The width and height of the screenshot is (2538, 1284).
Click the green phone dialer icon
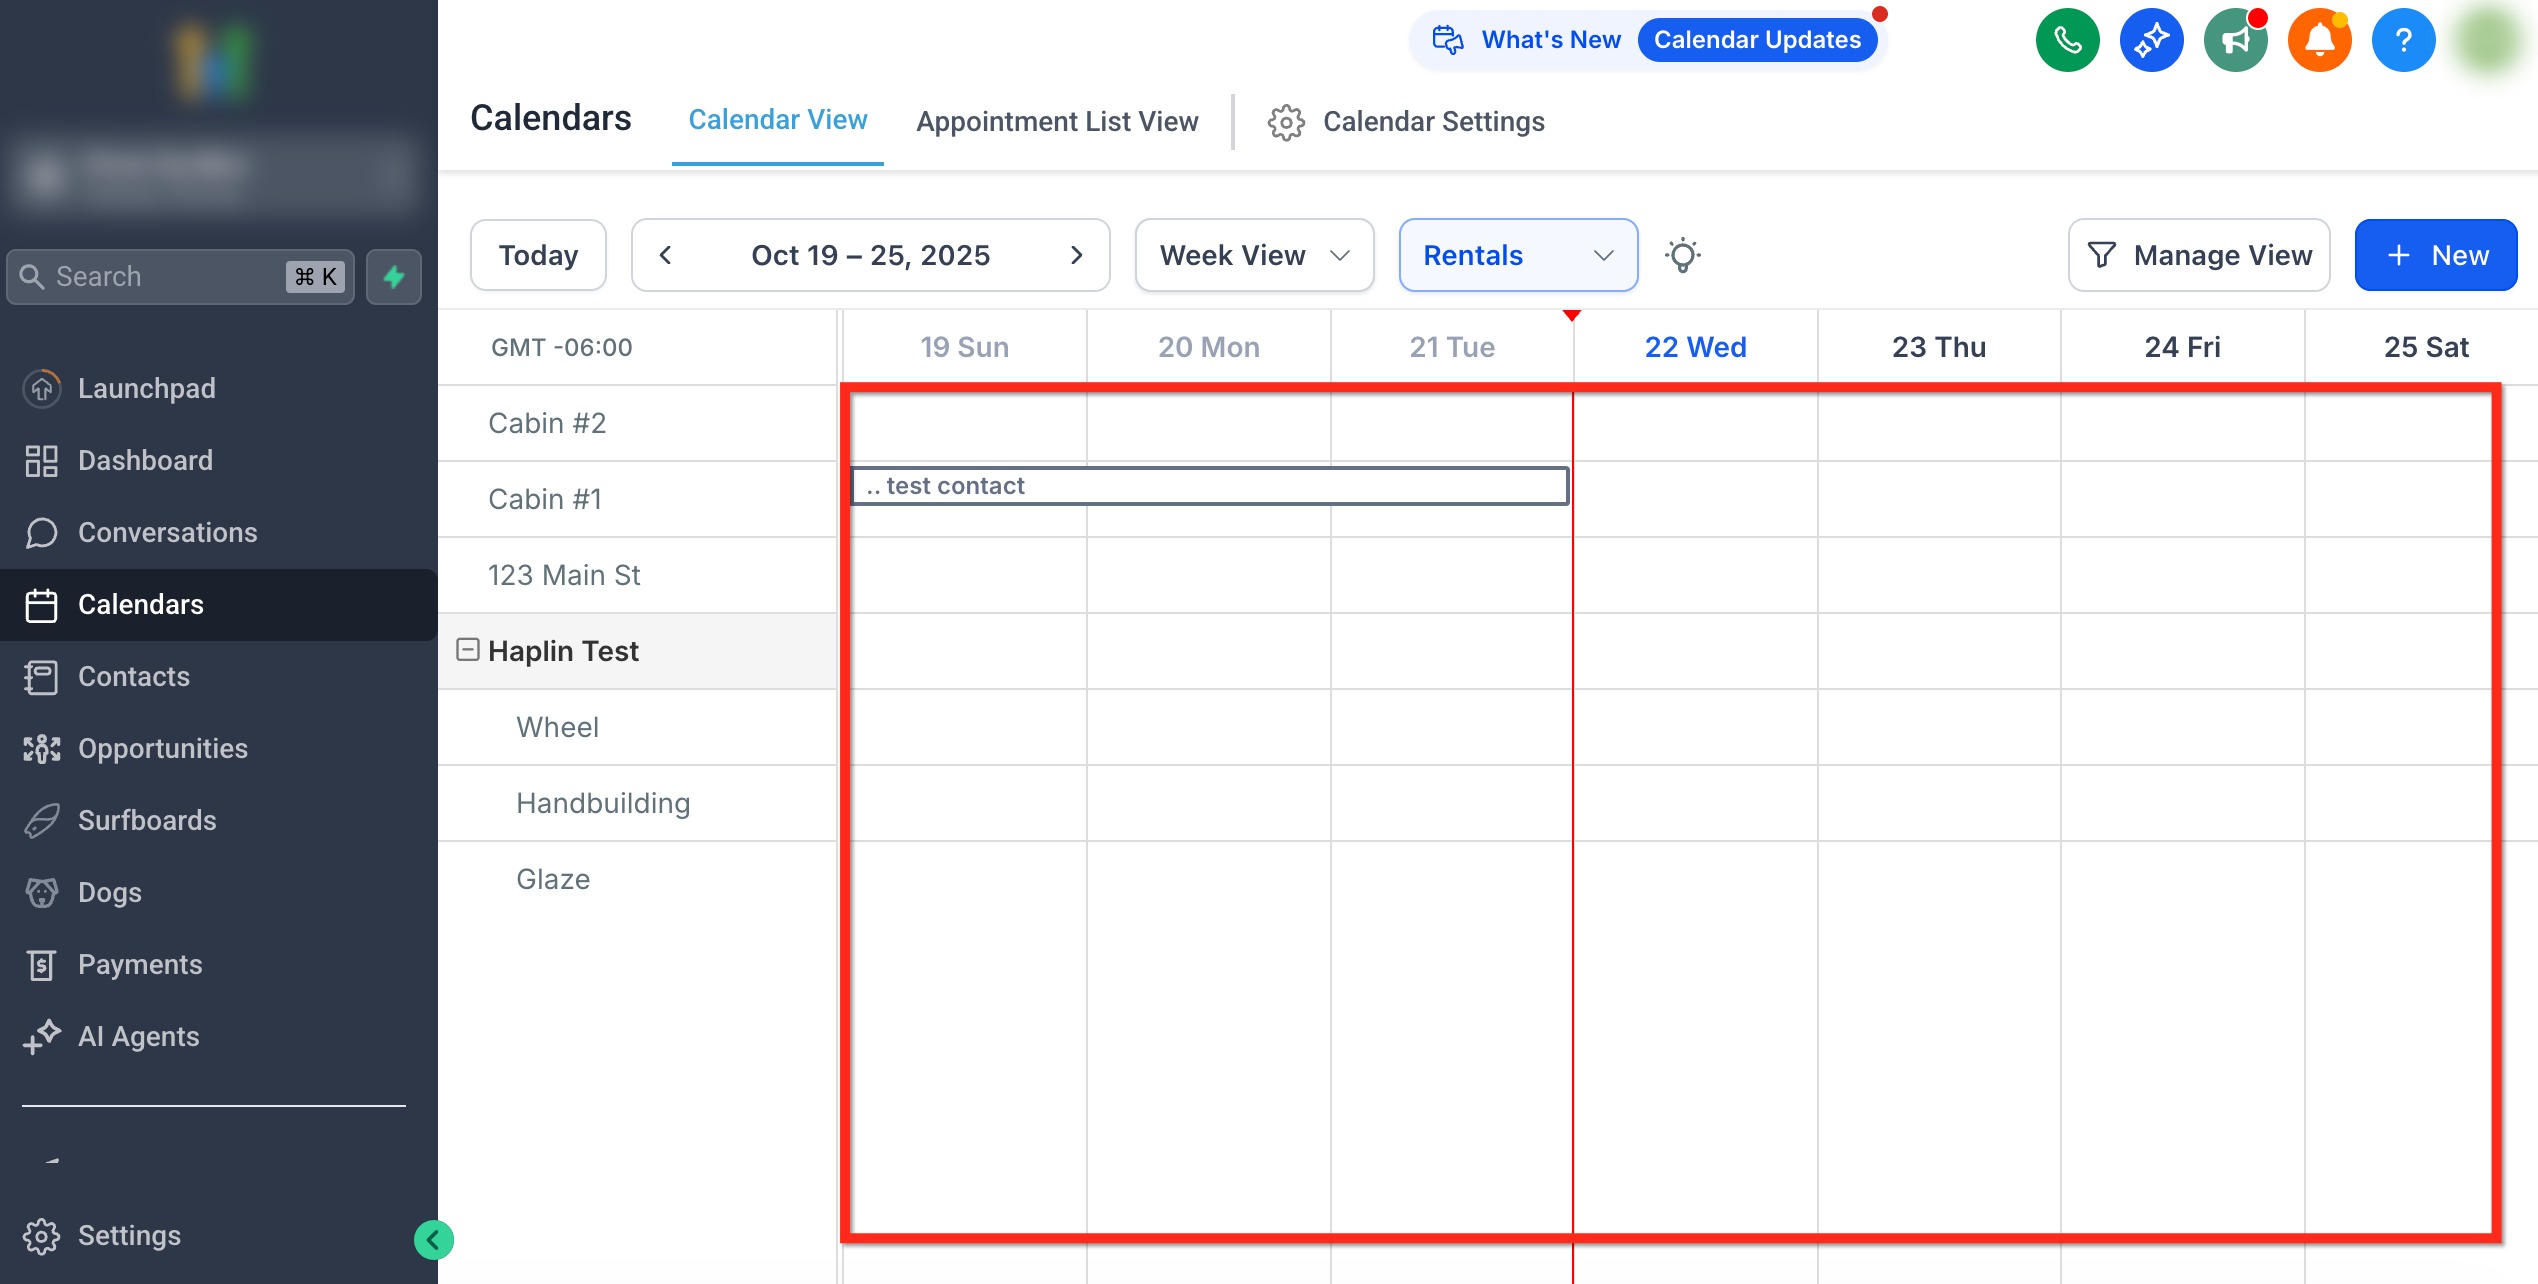2067,40
